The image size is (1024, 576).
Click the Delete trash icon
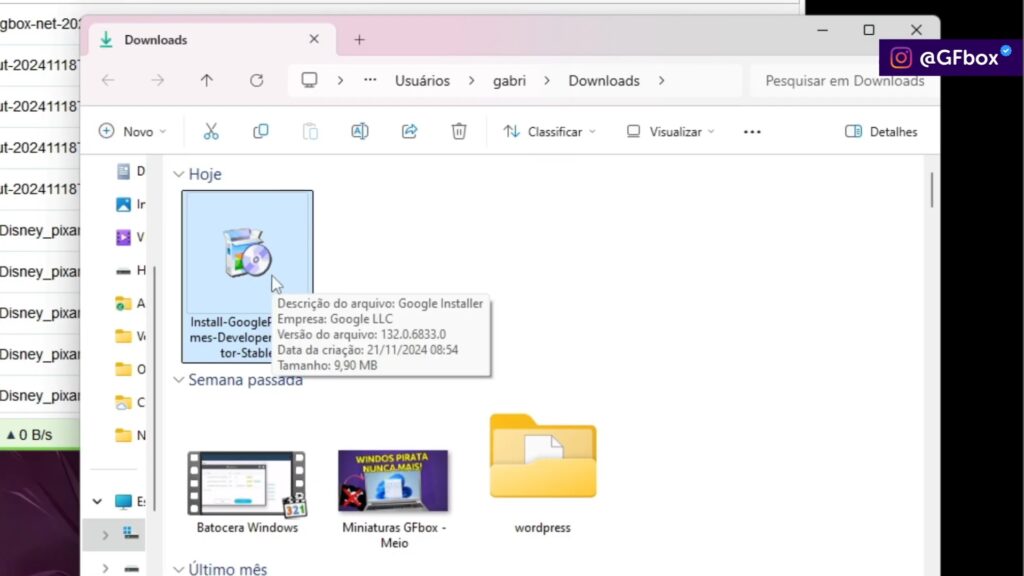tap(459, 132)
